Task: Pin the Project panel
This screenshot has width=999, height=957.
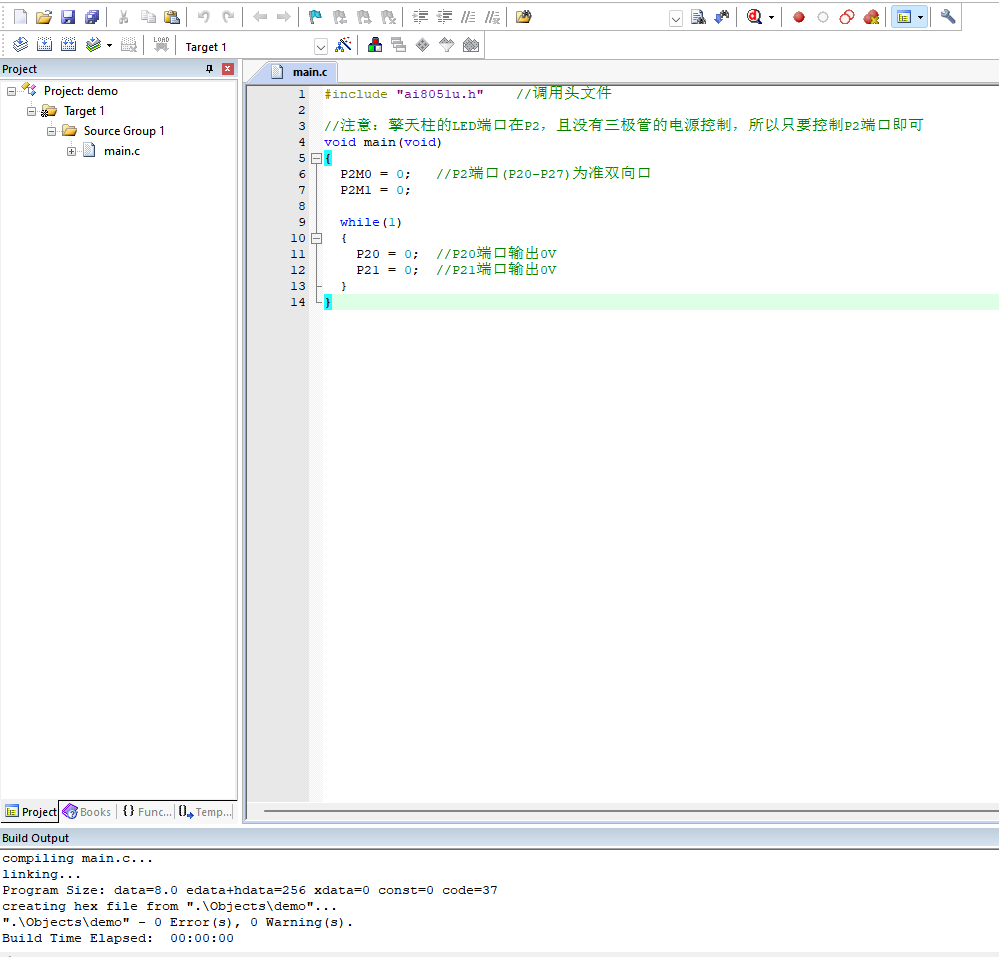Action: (210, 69)
